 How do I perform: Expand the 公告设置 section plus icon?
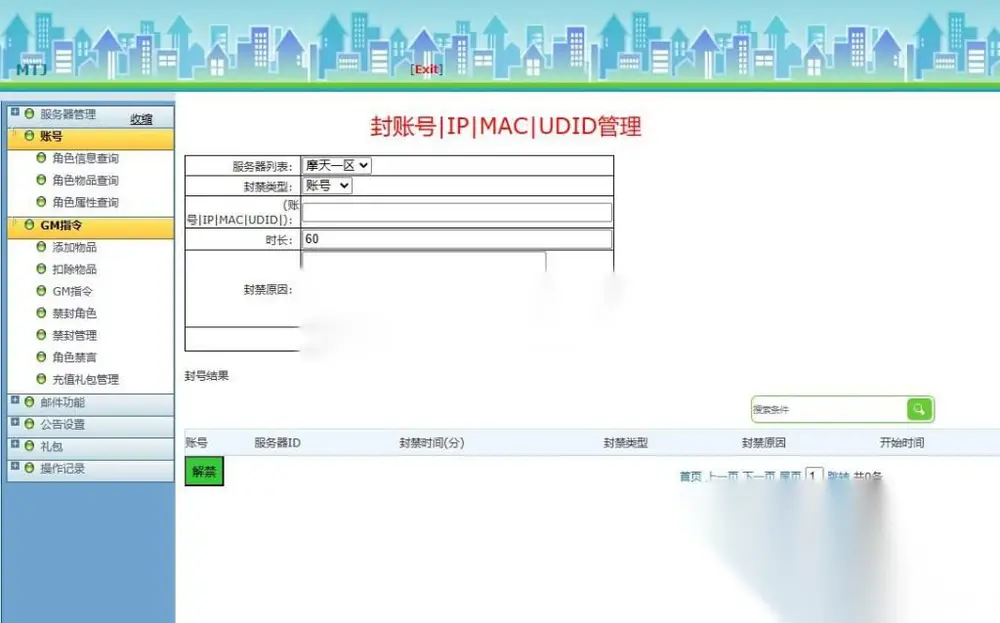tap(15, 422)
